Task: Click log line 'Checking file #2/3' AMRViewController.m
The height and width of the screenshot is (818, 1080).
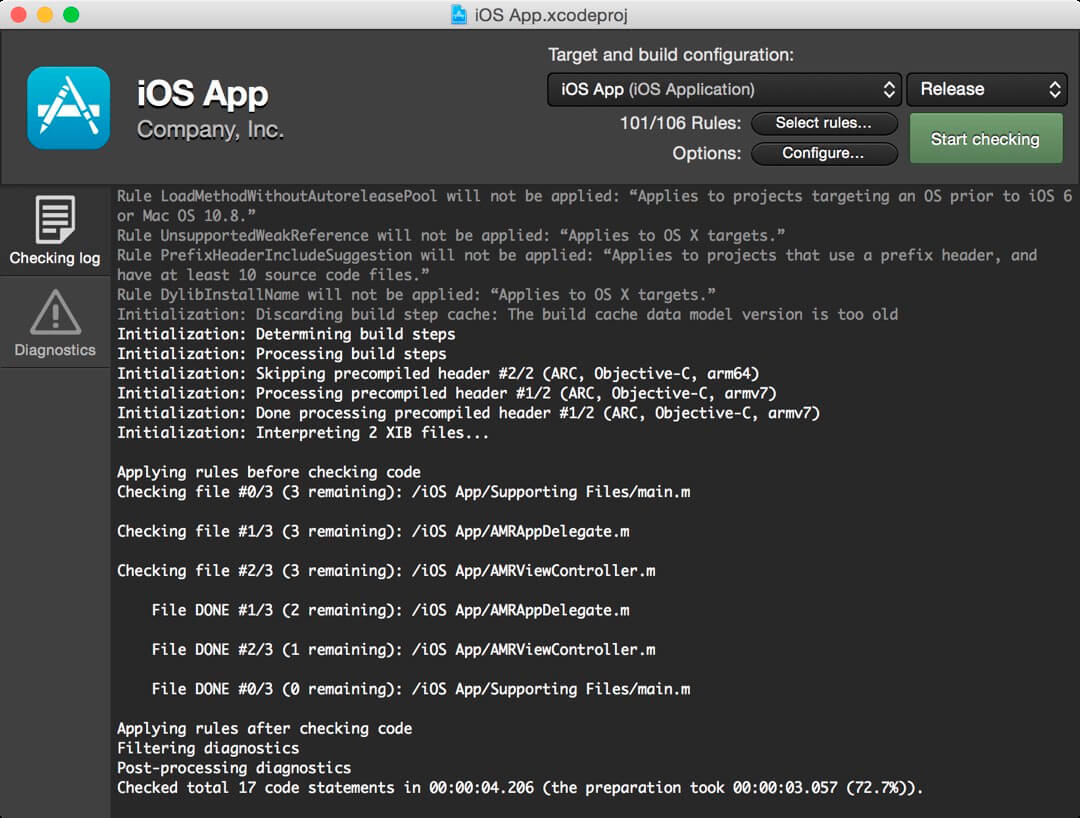Action: (386, 571)
